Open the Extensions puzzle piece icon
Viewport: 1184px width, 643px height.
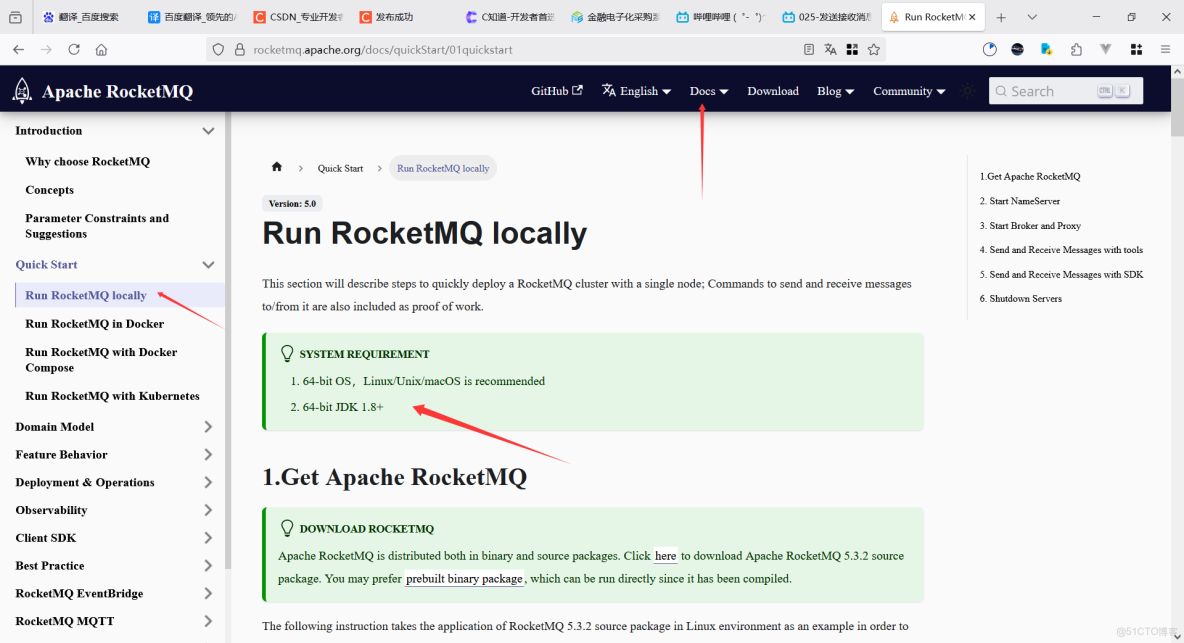(1075, 48)
